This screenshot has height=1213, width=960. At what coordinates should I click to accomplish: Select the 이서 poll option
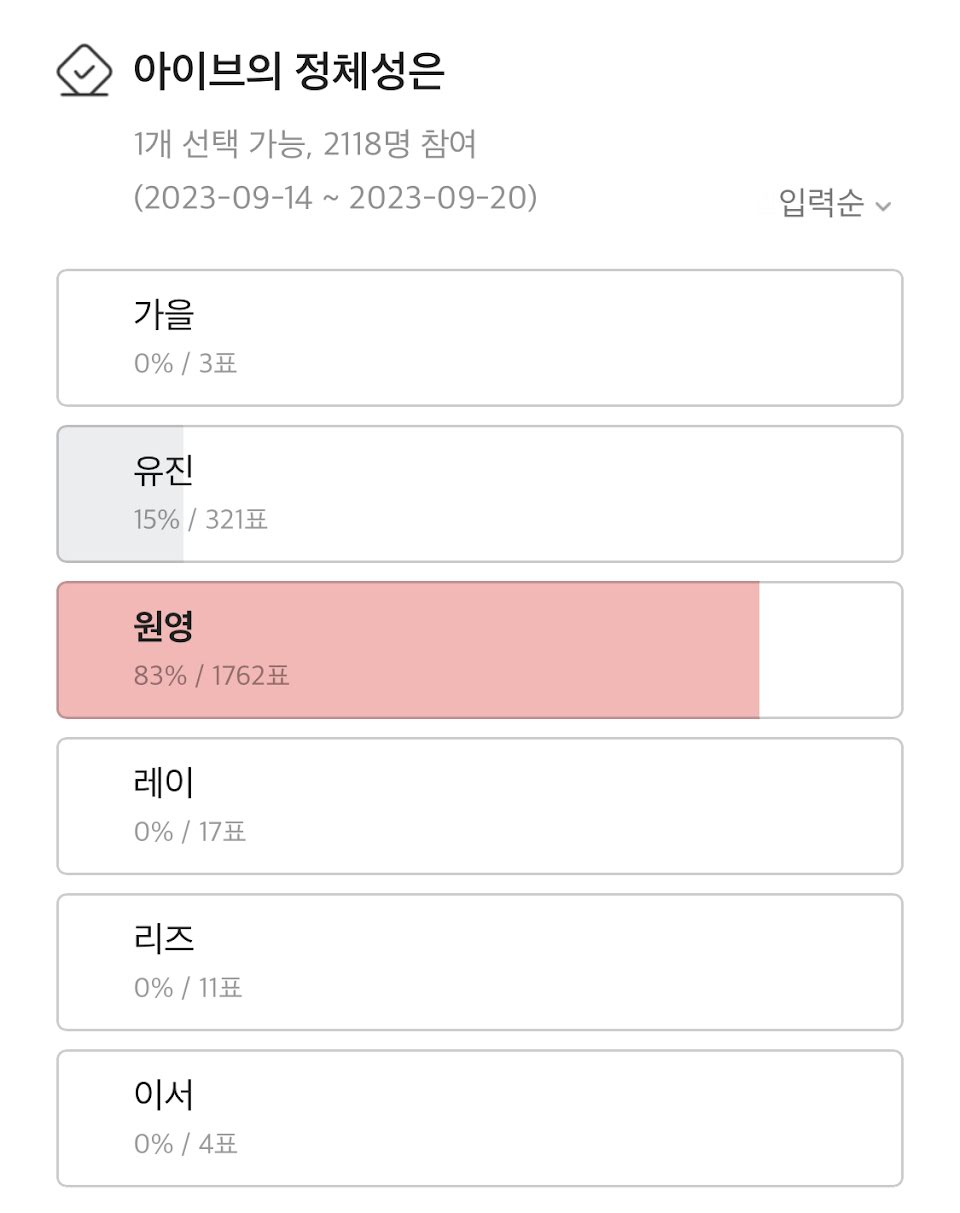point(480,1118)
